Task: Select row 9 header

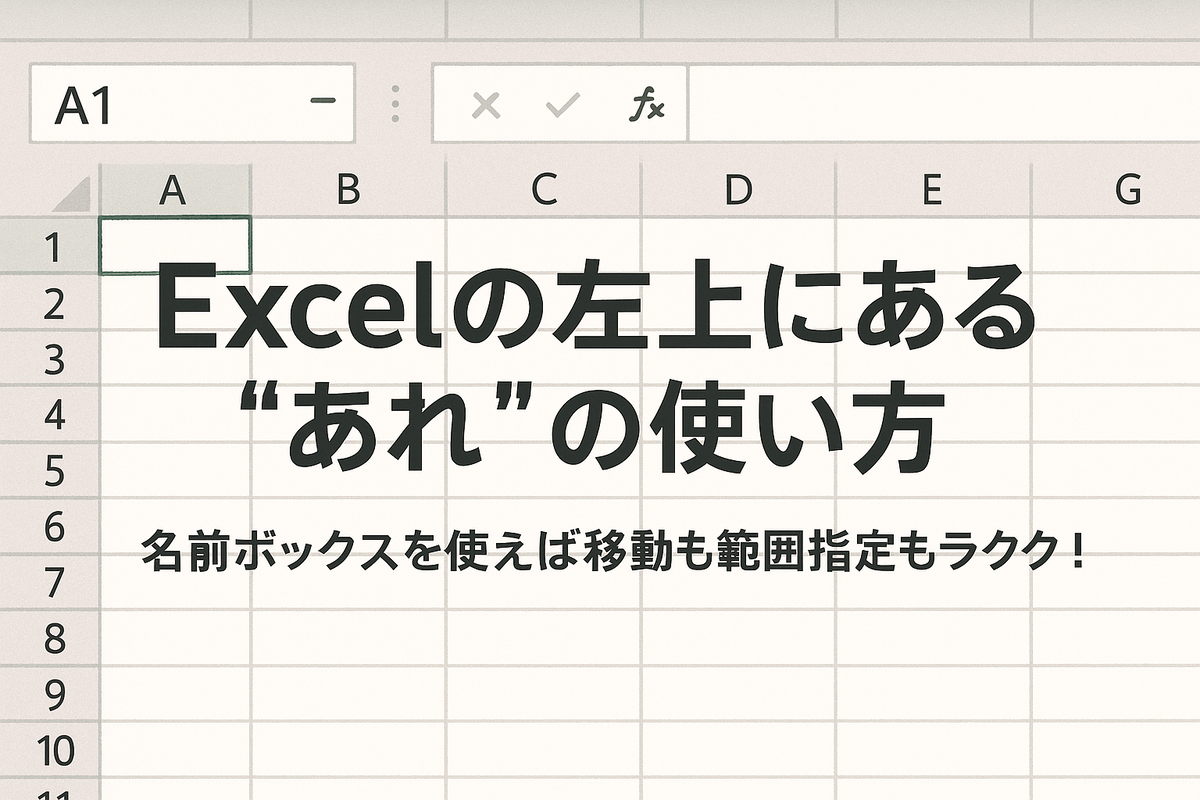Action: click(50, 694)
